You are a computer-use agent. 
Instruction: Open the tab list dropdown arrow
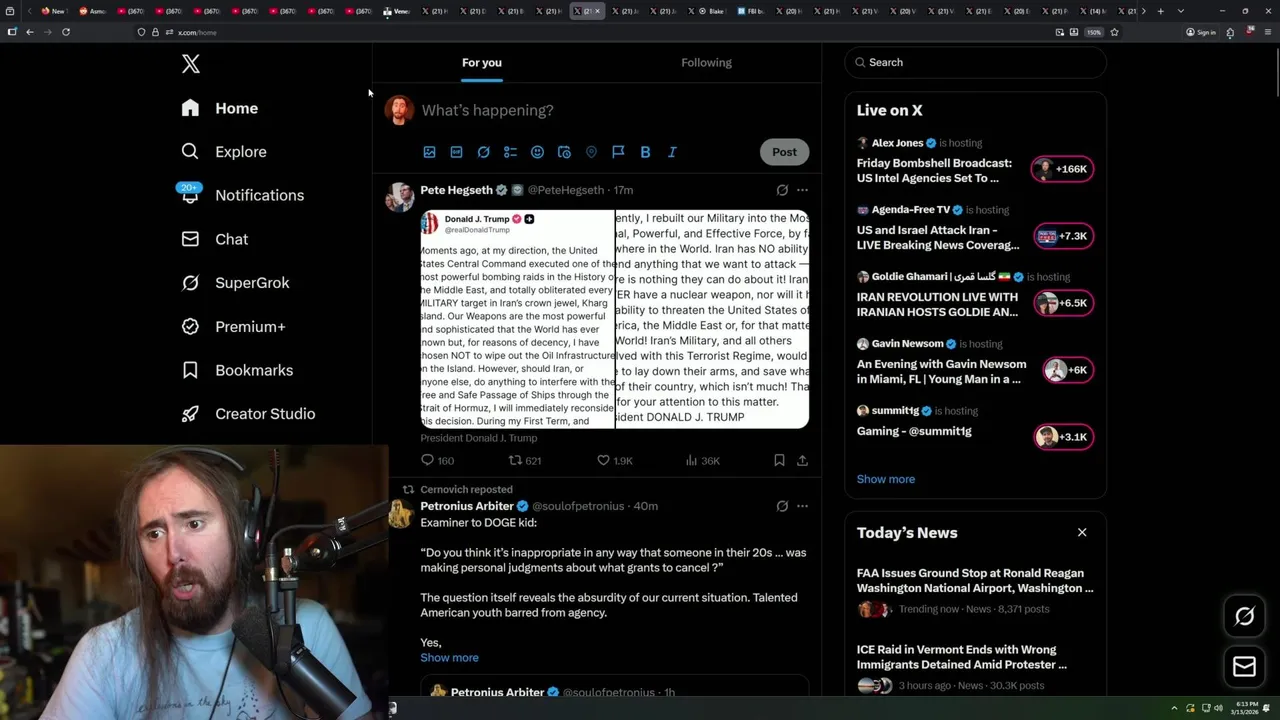pyautogui.click(x=1181, y=11)
